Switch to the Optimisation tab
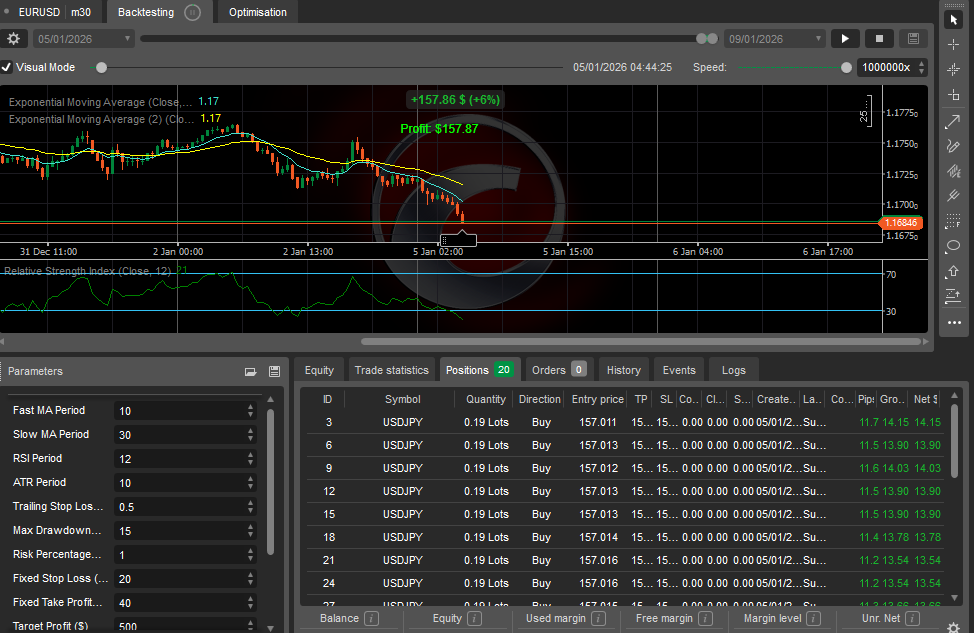The height and width of the screenshot is (633, 974). pyautogui.click(x=257, y=12)
